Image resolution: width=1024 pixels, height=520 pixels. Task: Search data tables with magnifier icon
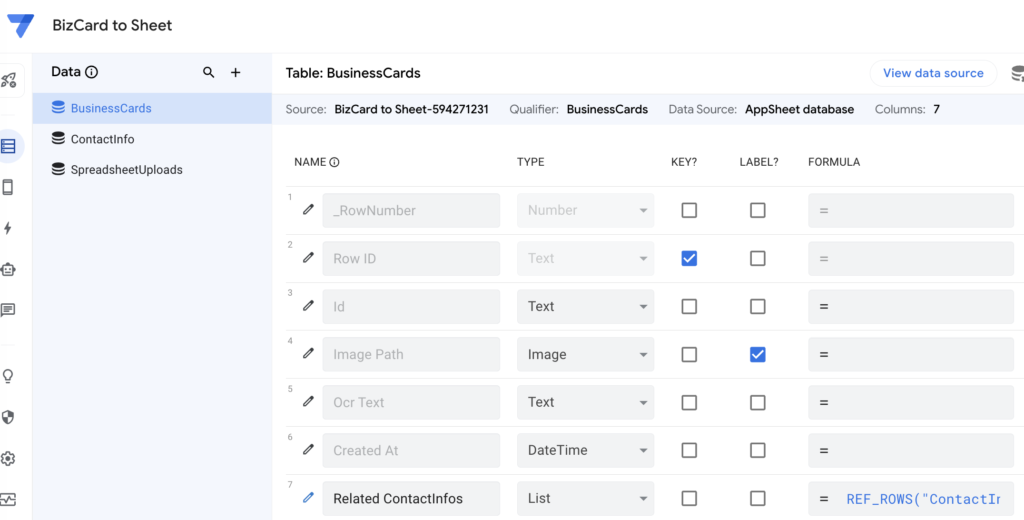click(x=208, y=72)
